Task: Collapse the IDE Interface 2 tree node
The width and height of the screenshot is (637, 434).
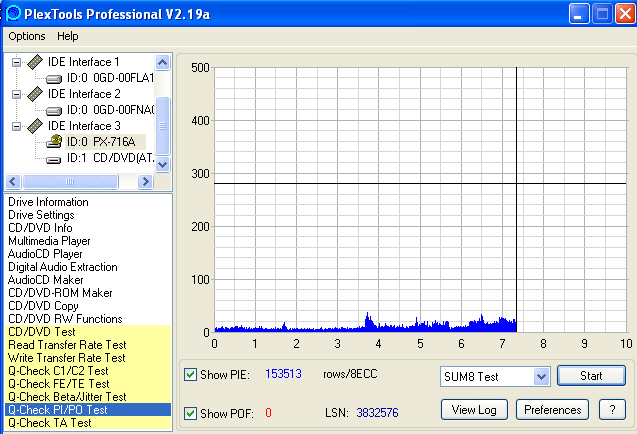Action: [x=16, y=94]
